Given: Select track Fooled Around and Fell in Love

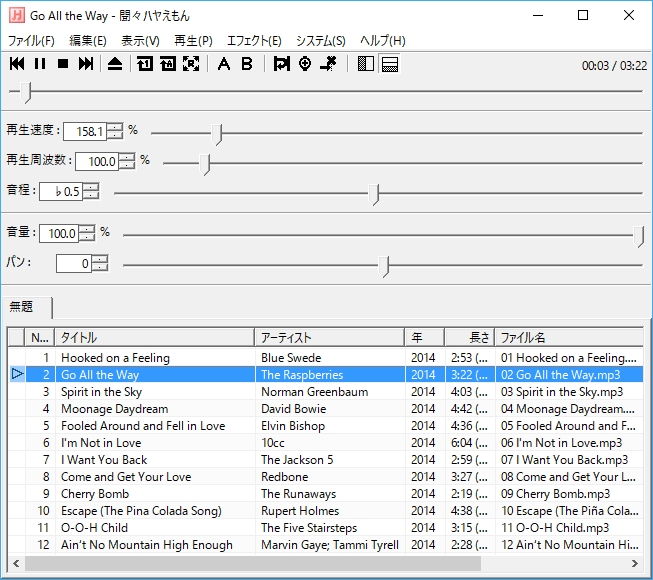Looking at the screenshot, I should pyautogui.click(x=326, y=426).
